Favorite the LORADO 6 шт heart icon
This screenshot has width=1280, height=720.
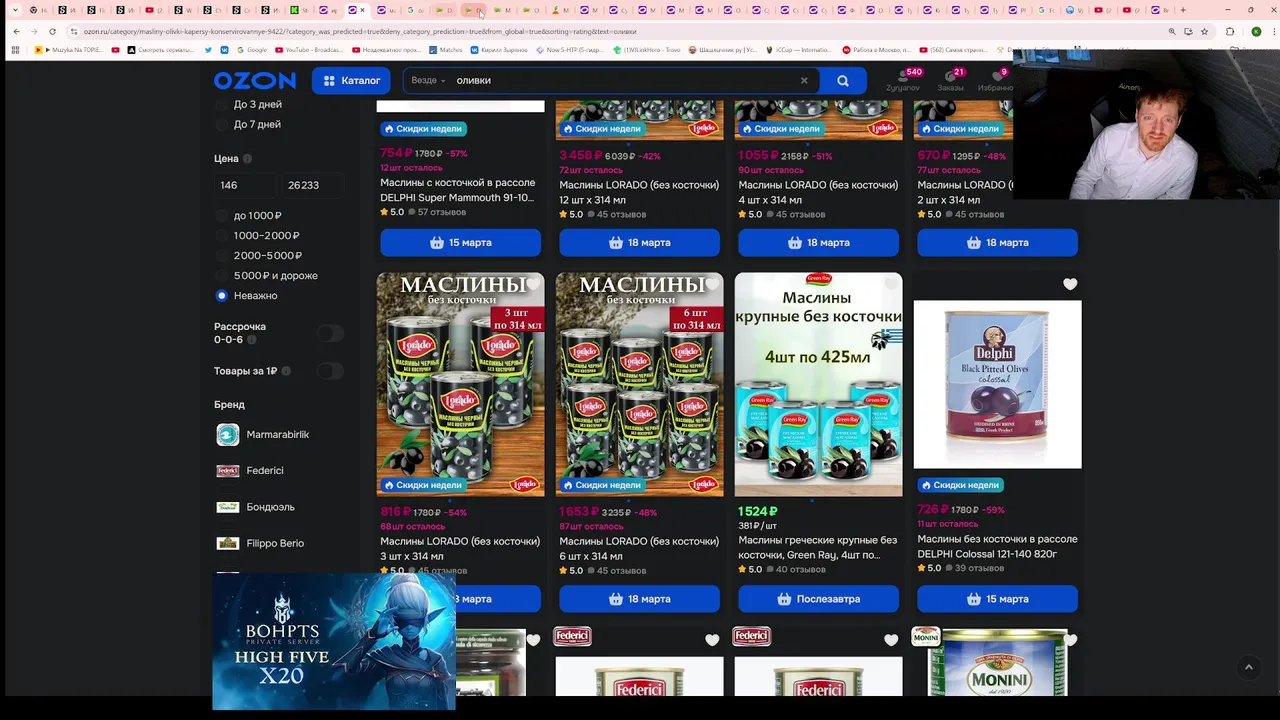712,284
